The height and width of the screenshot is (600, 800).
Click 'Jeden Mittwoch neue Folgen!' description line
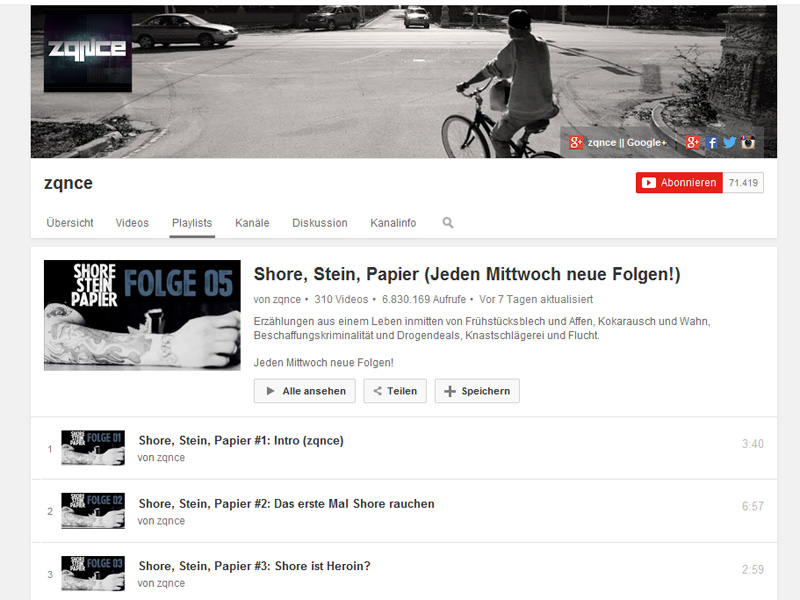point(323,363)
